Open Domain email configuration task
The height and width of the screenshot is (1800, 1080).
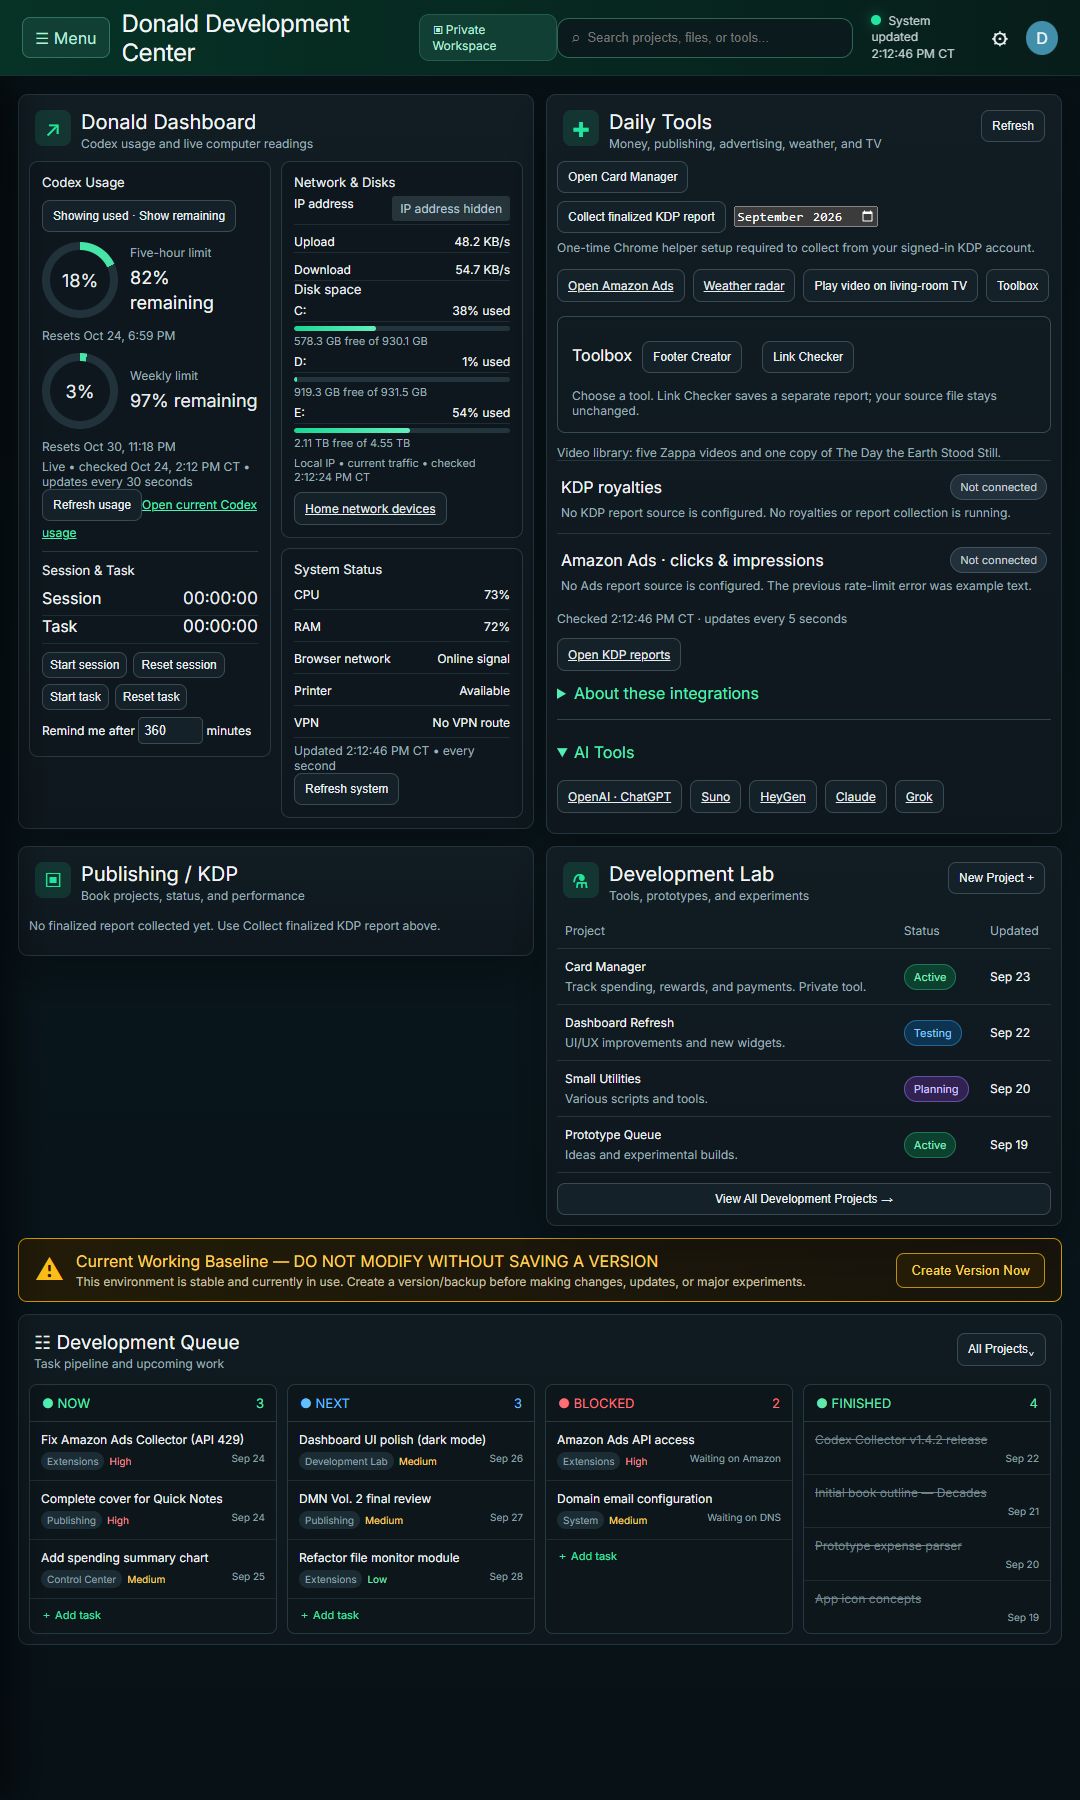[669, 1509]
